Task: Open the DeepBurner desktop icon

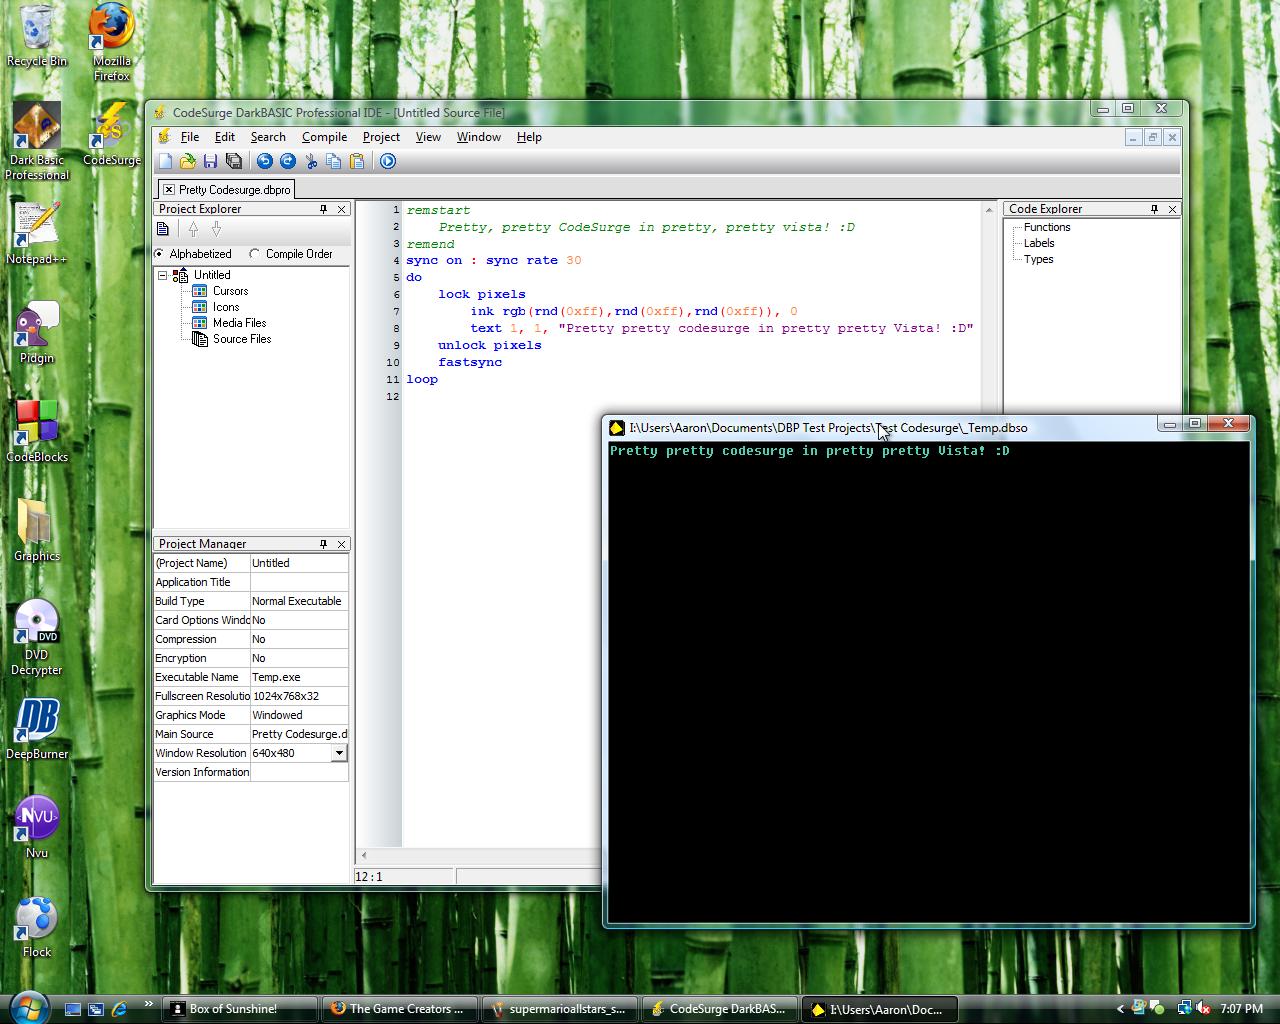Action: point(37,728)
